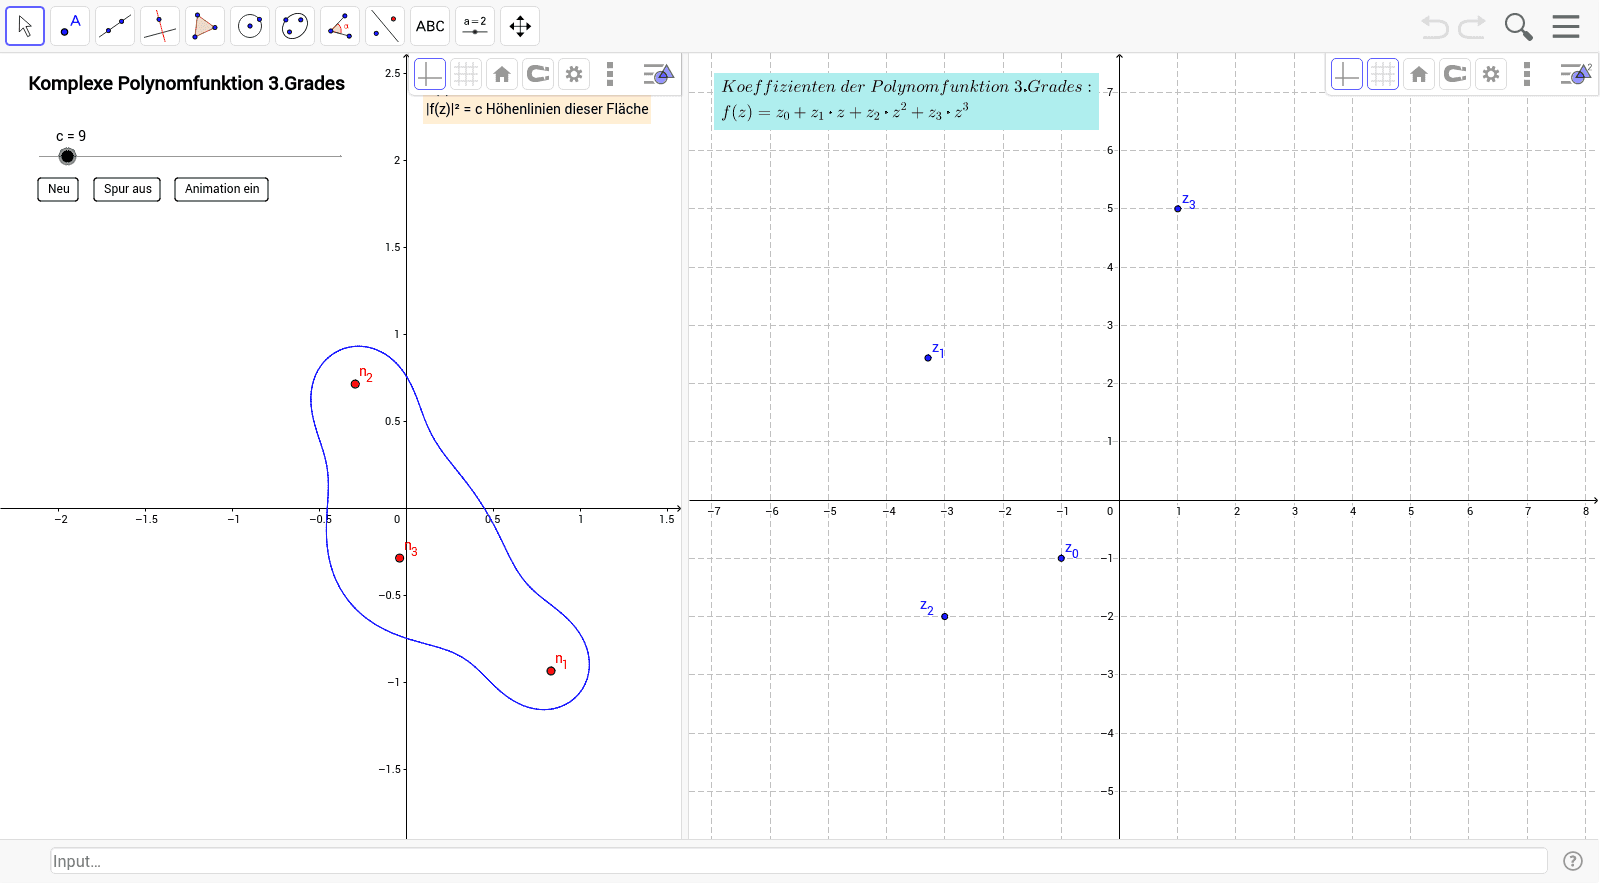The image size is (1600, 884).
Task: Click the Animation ein button
Action: tap(221, 189)
